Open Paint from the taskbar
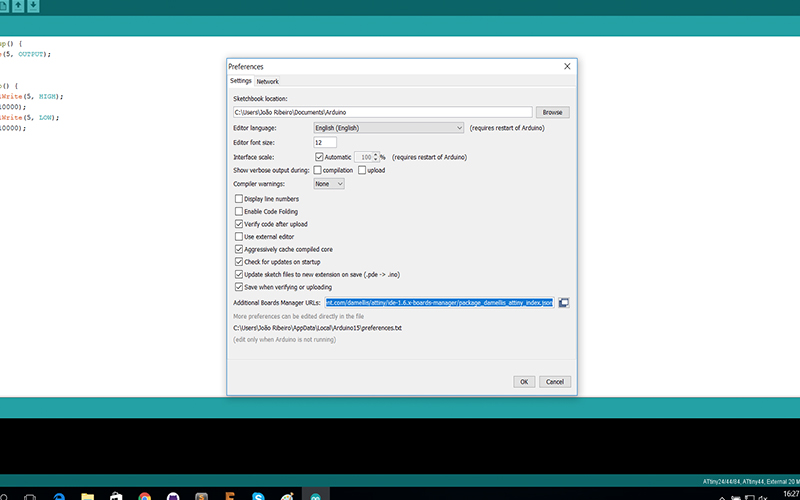 coord(287,496)
